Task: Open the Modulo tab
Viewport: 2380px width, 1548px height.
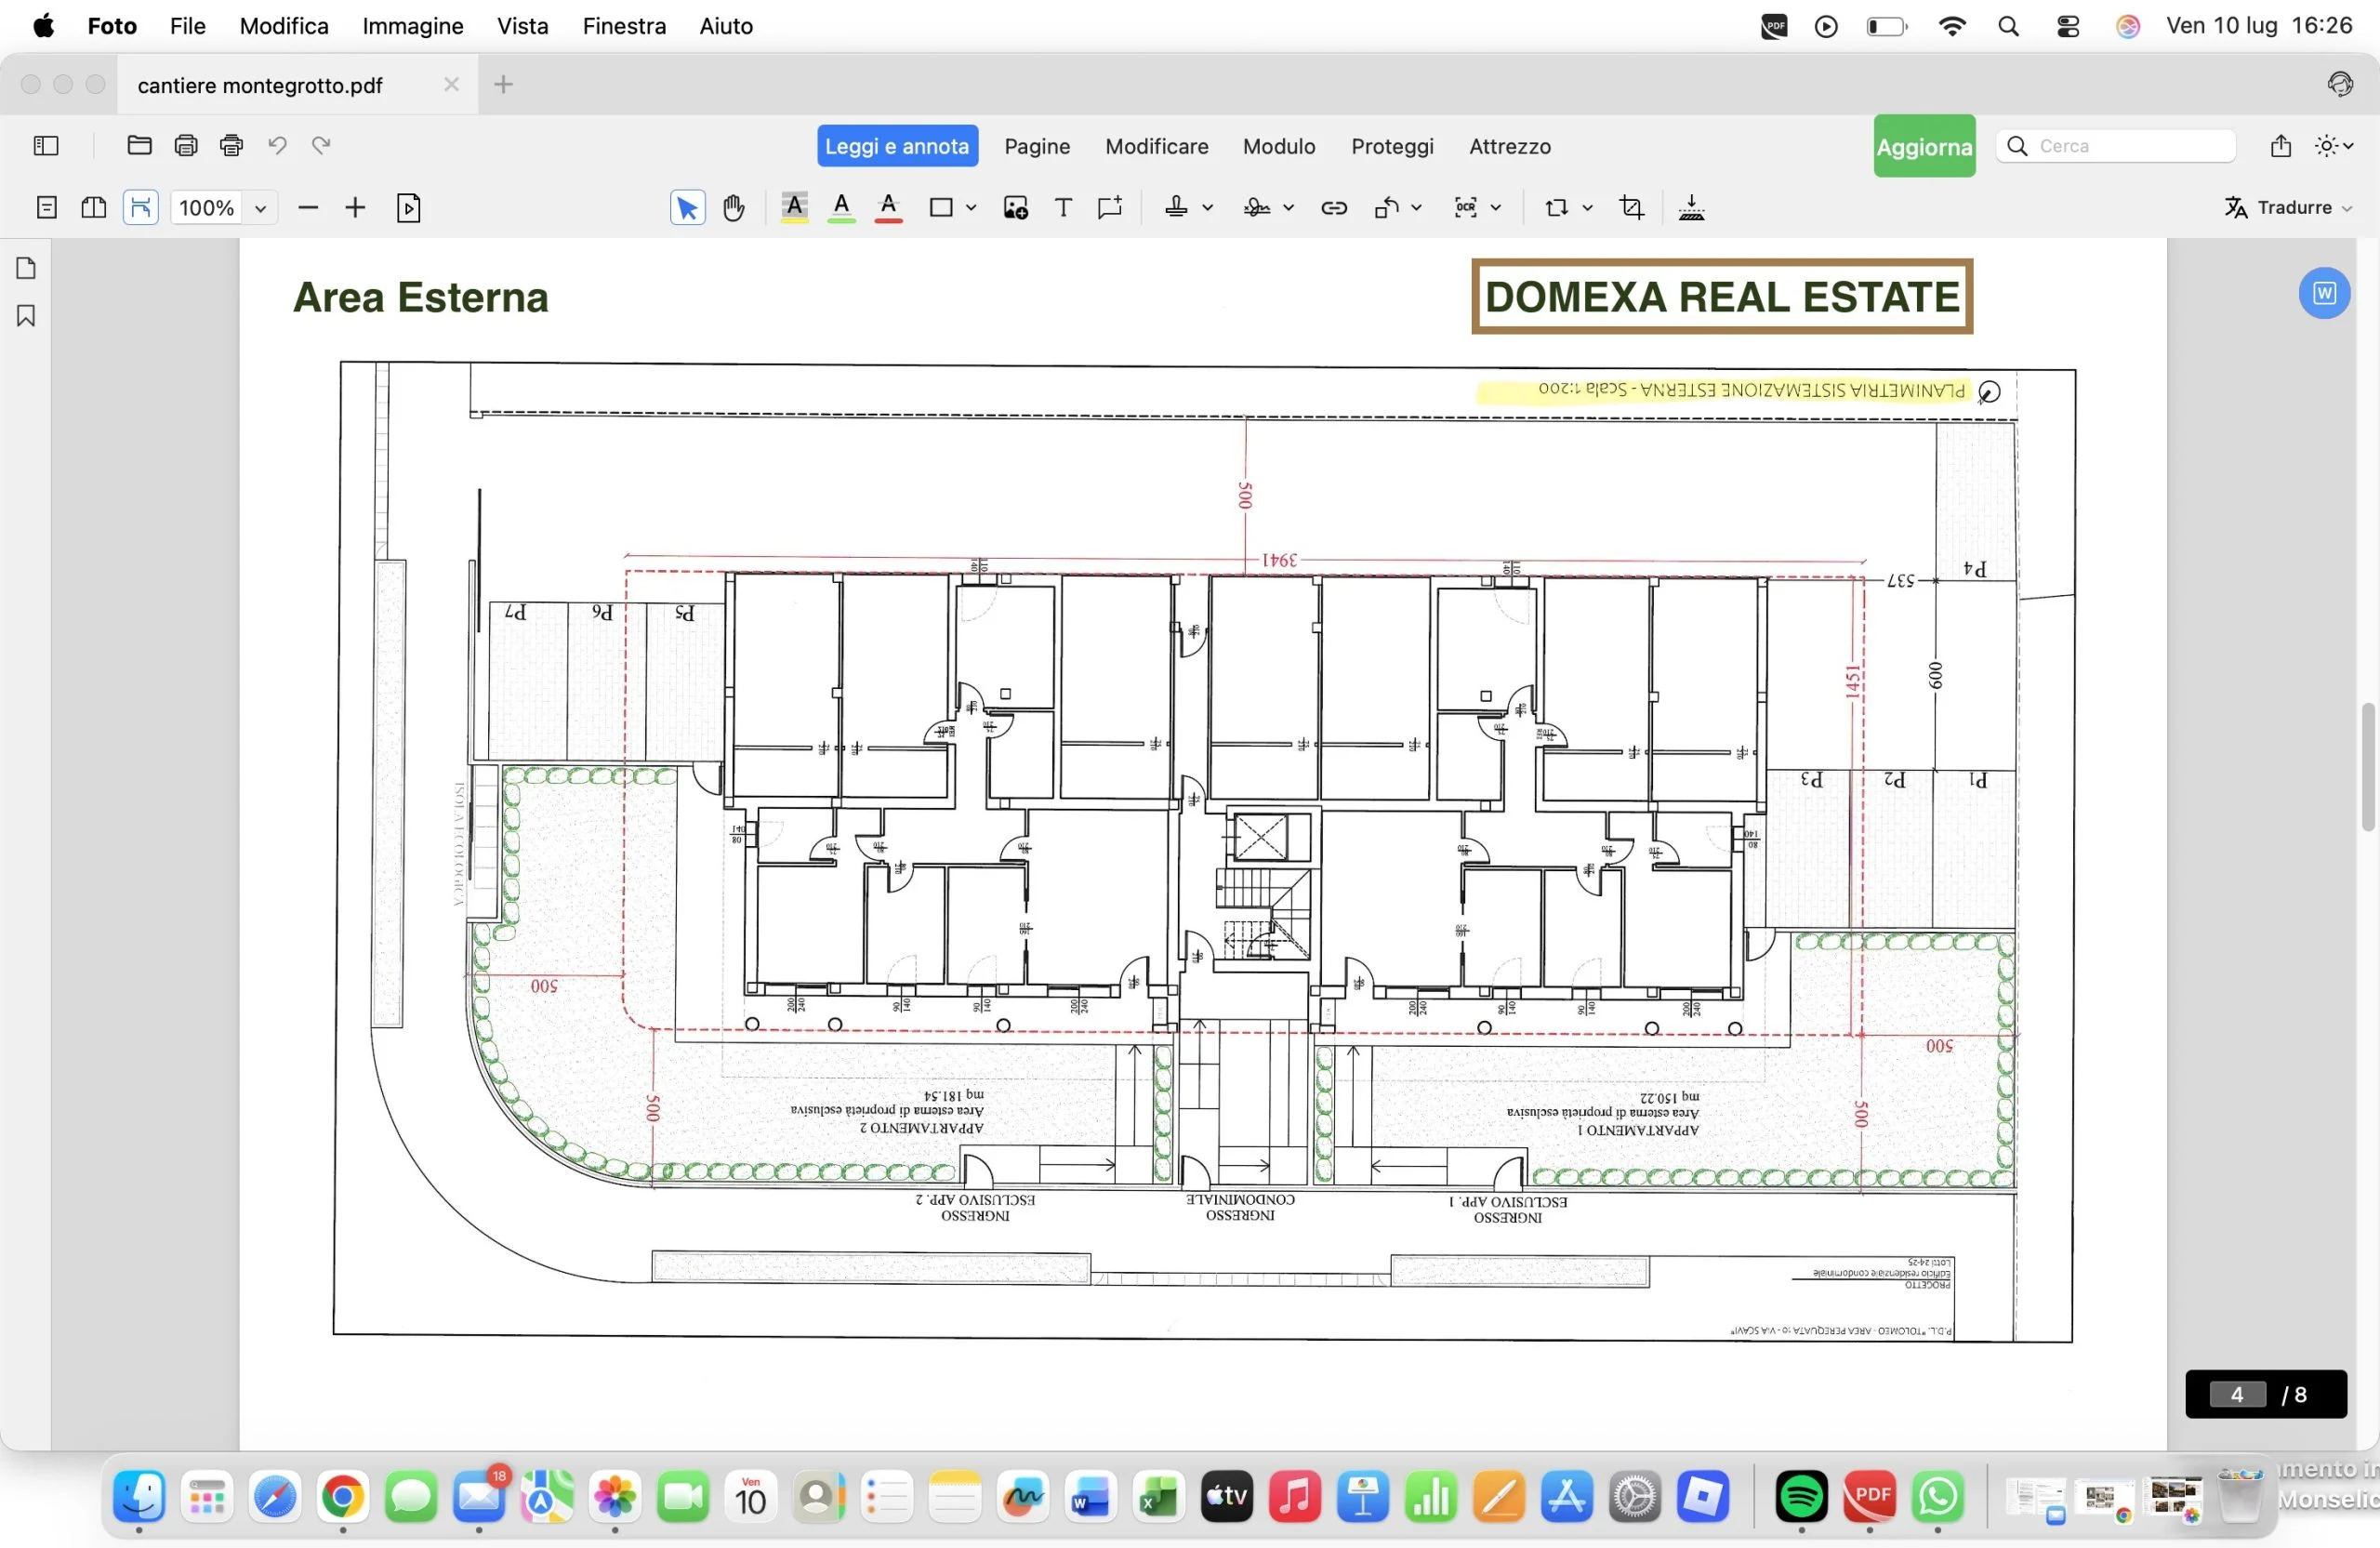Action: pos(1279,146)
